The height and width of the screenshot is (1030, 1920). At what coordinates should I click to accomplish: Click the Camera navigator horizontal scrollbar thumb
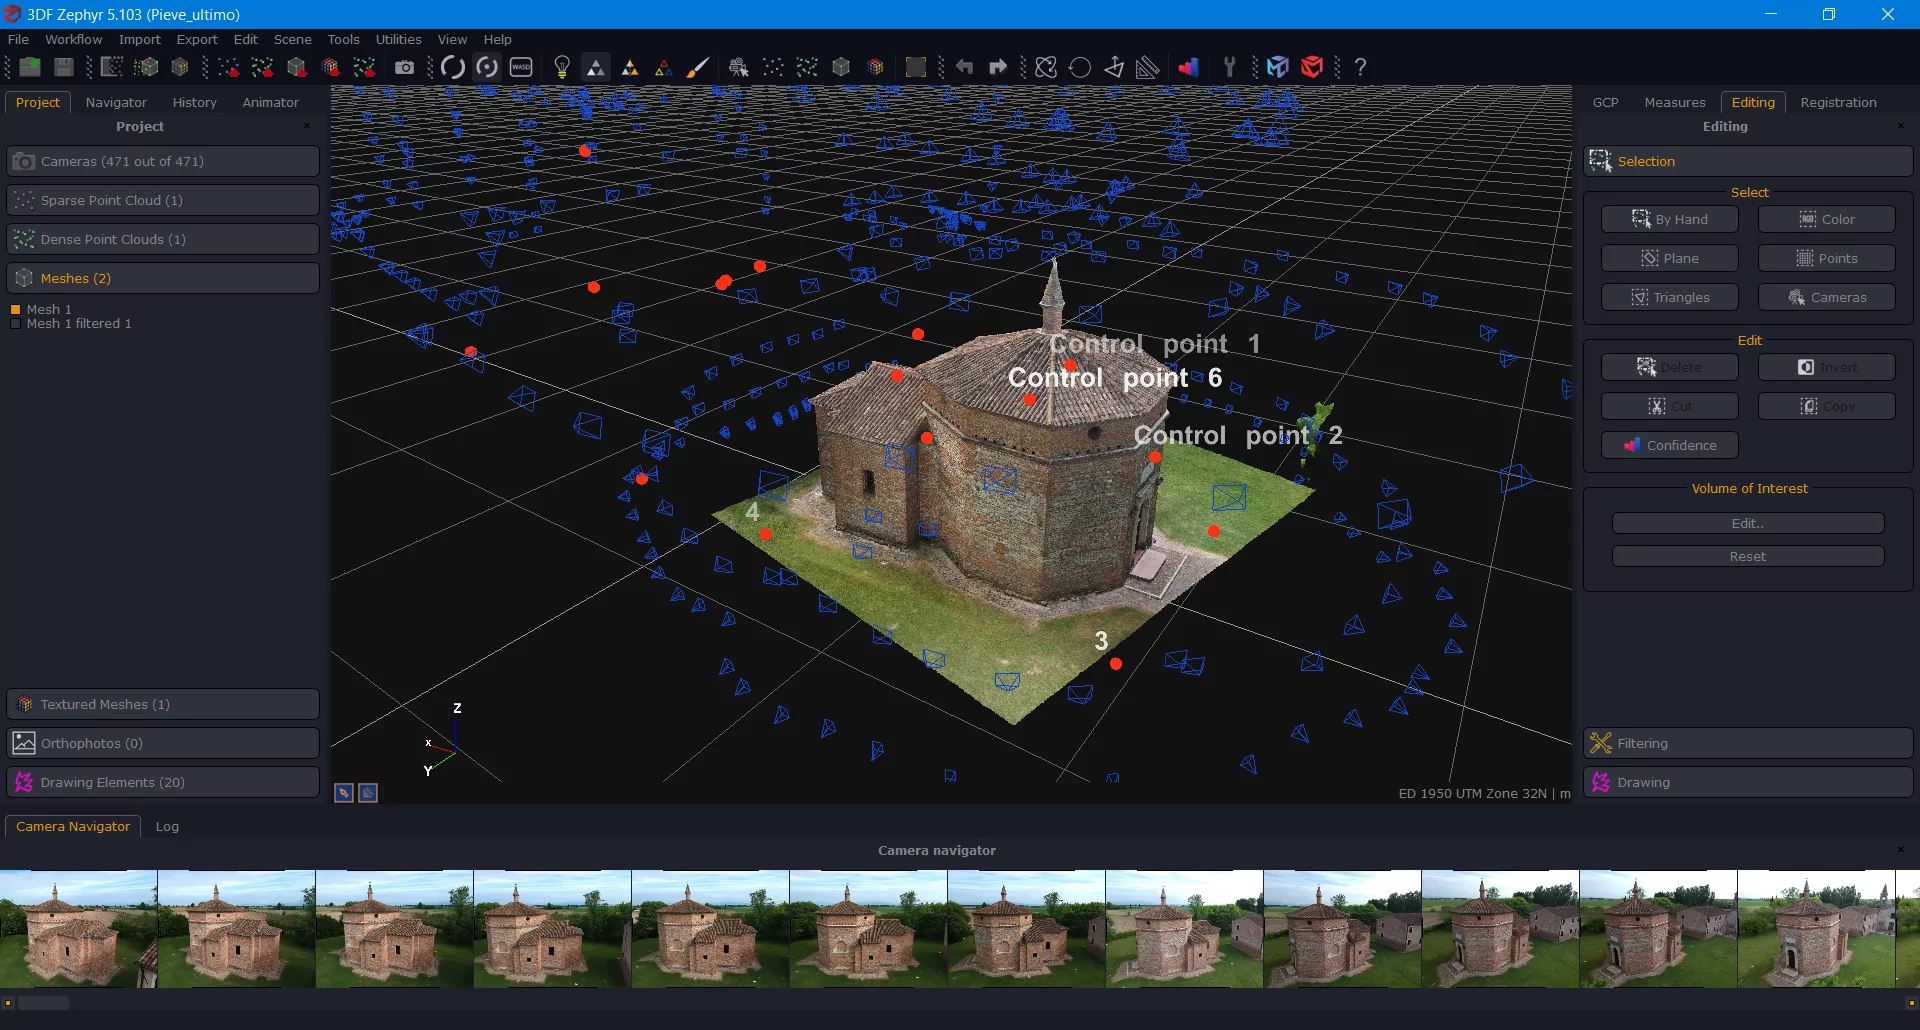pyautogui.click(x=44, y=1003)
